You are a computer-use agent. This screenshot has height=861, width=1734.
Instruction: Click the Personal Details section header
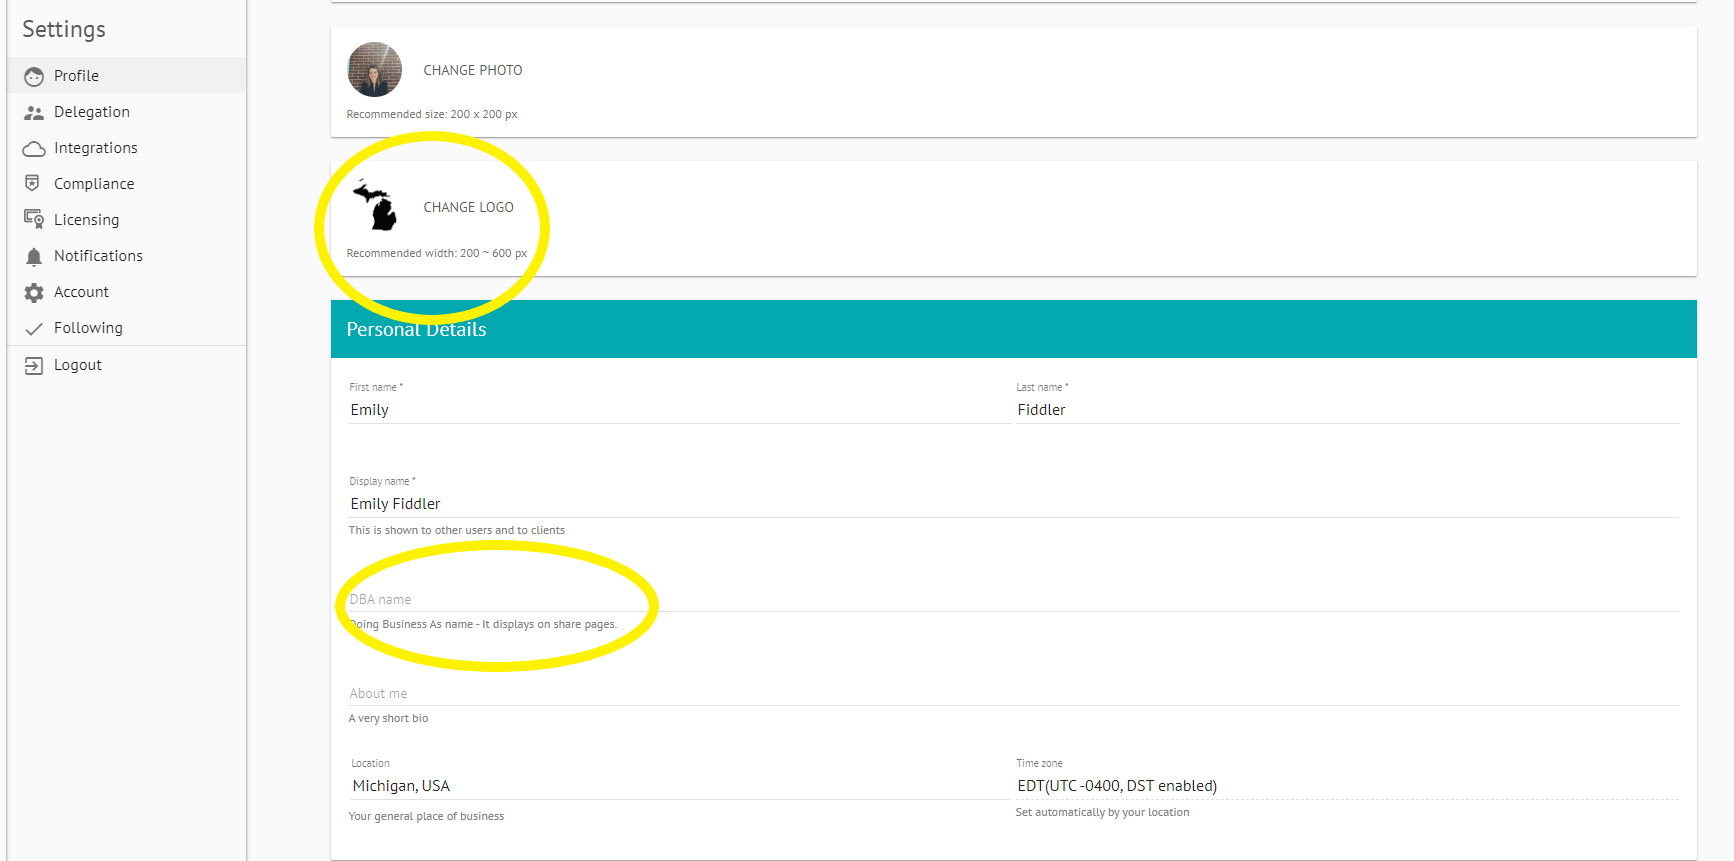1013,329
